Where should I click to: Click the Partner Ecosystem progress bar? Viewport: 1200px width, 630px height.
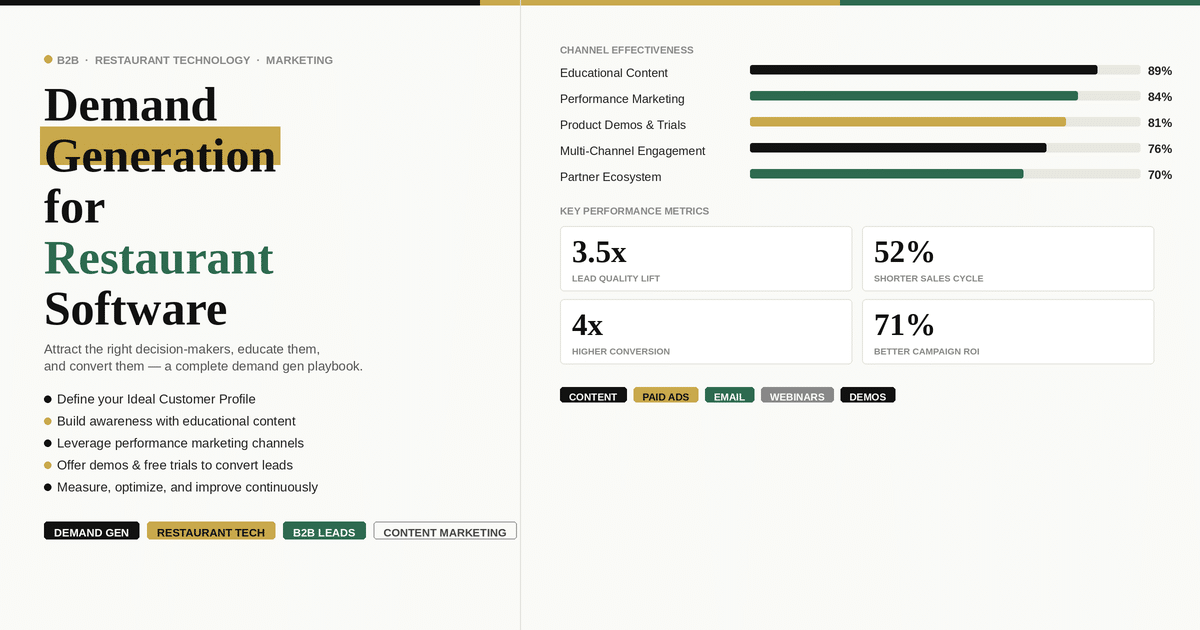(x=944, y=174)
